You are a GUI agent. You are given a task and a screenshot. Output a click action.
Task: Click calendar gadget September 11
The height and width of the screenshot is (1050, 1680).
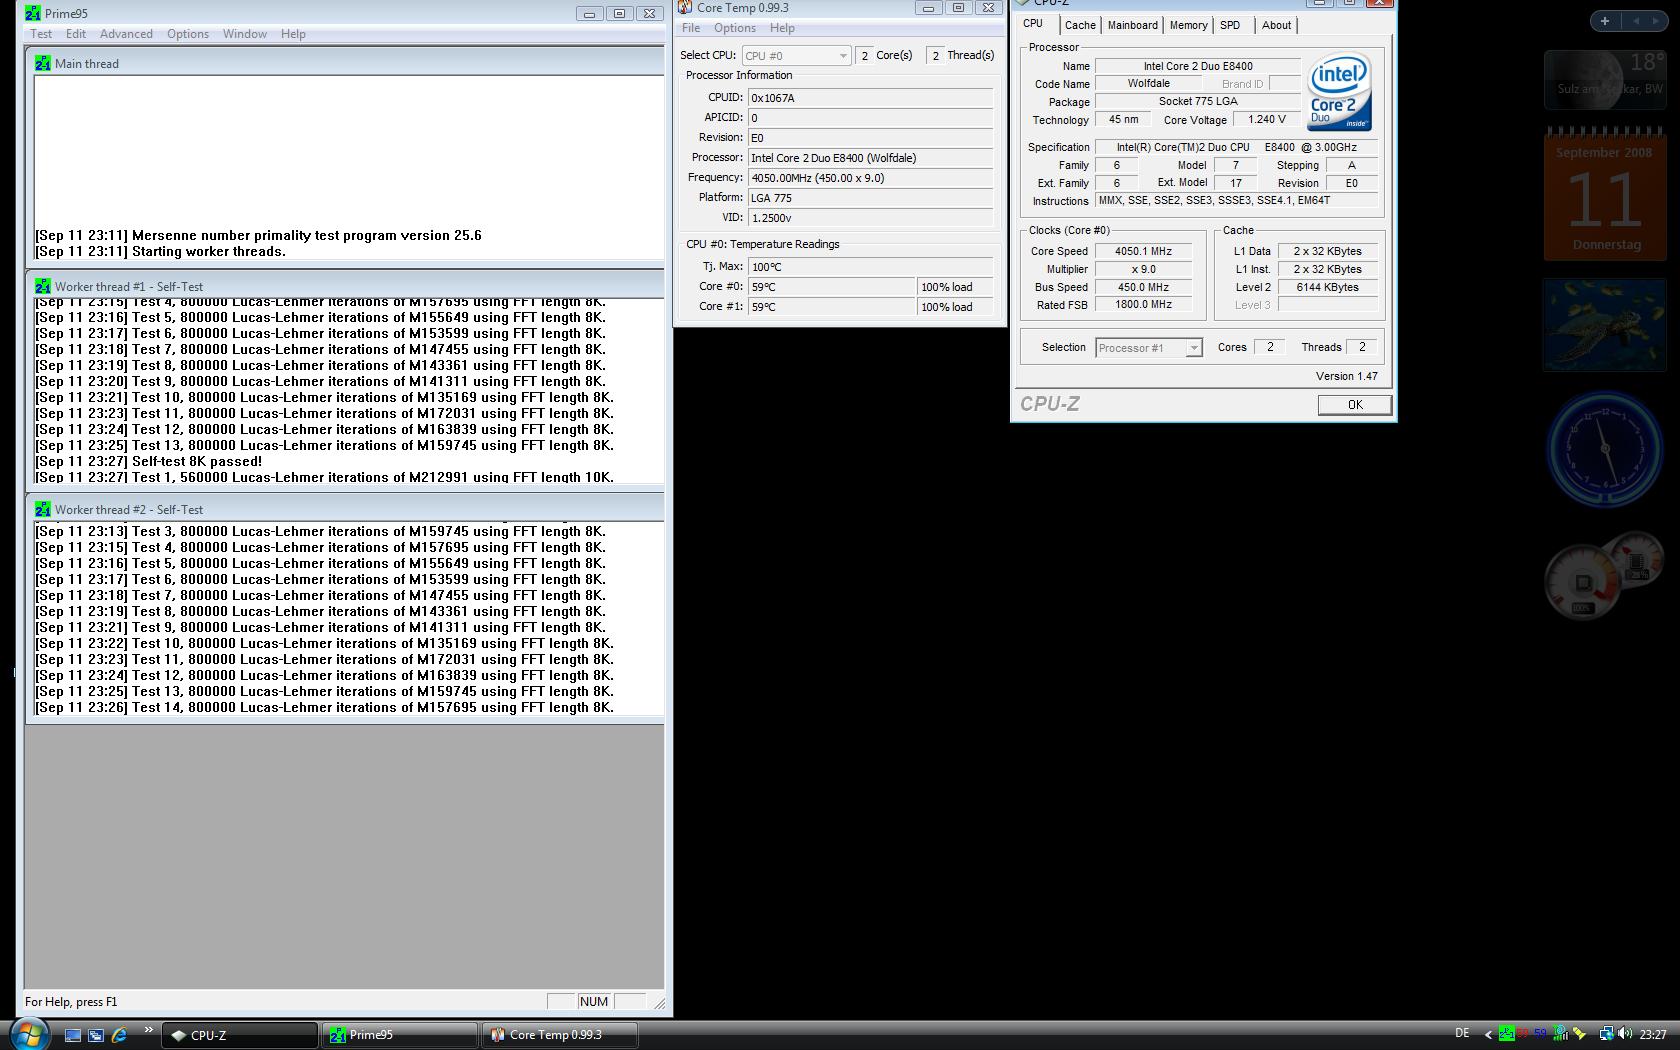click(x=1605, y=194)
